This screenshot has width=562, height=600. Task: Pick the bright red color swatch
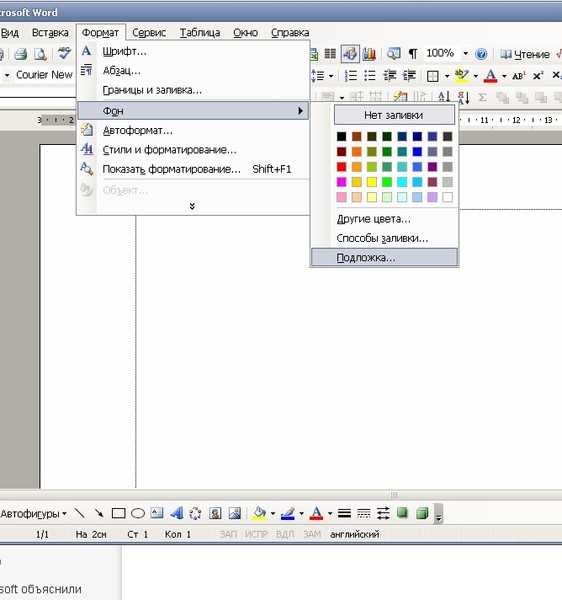pos(341,167)
